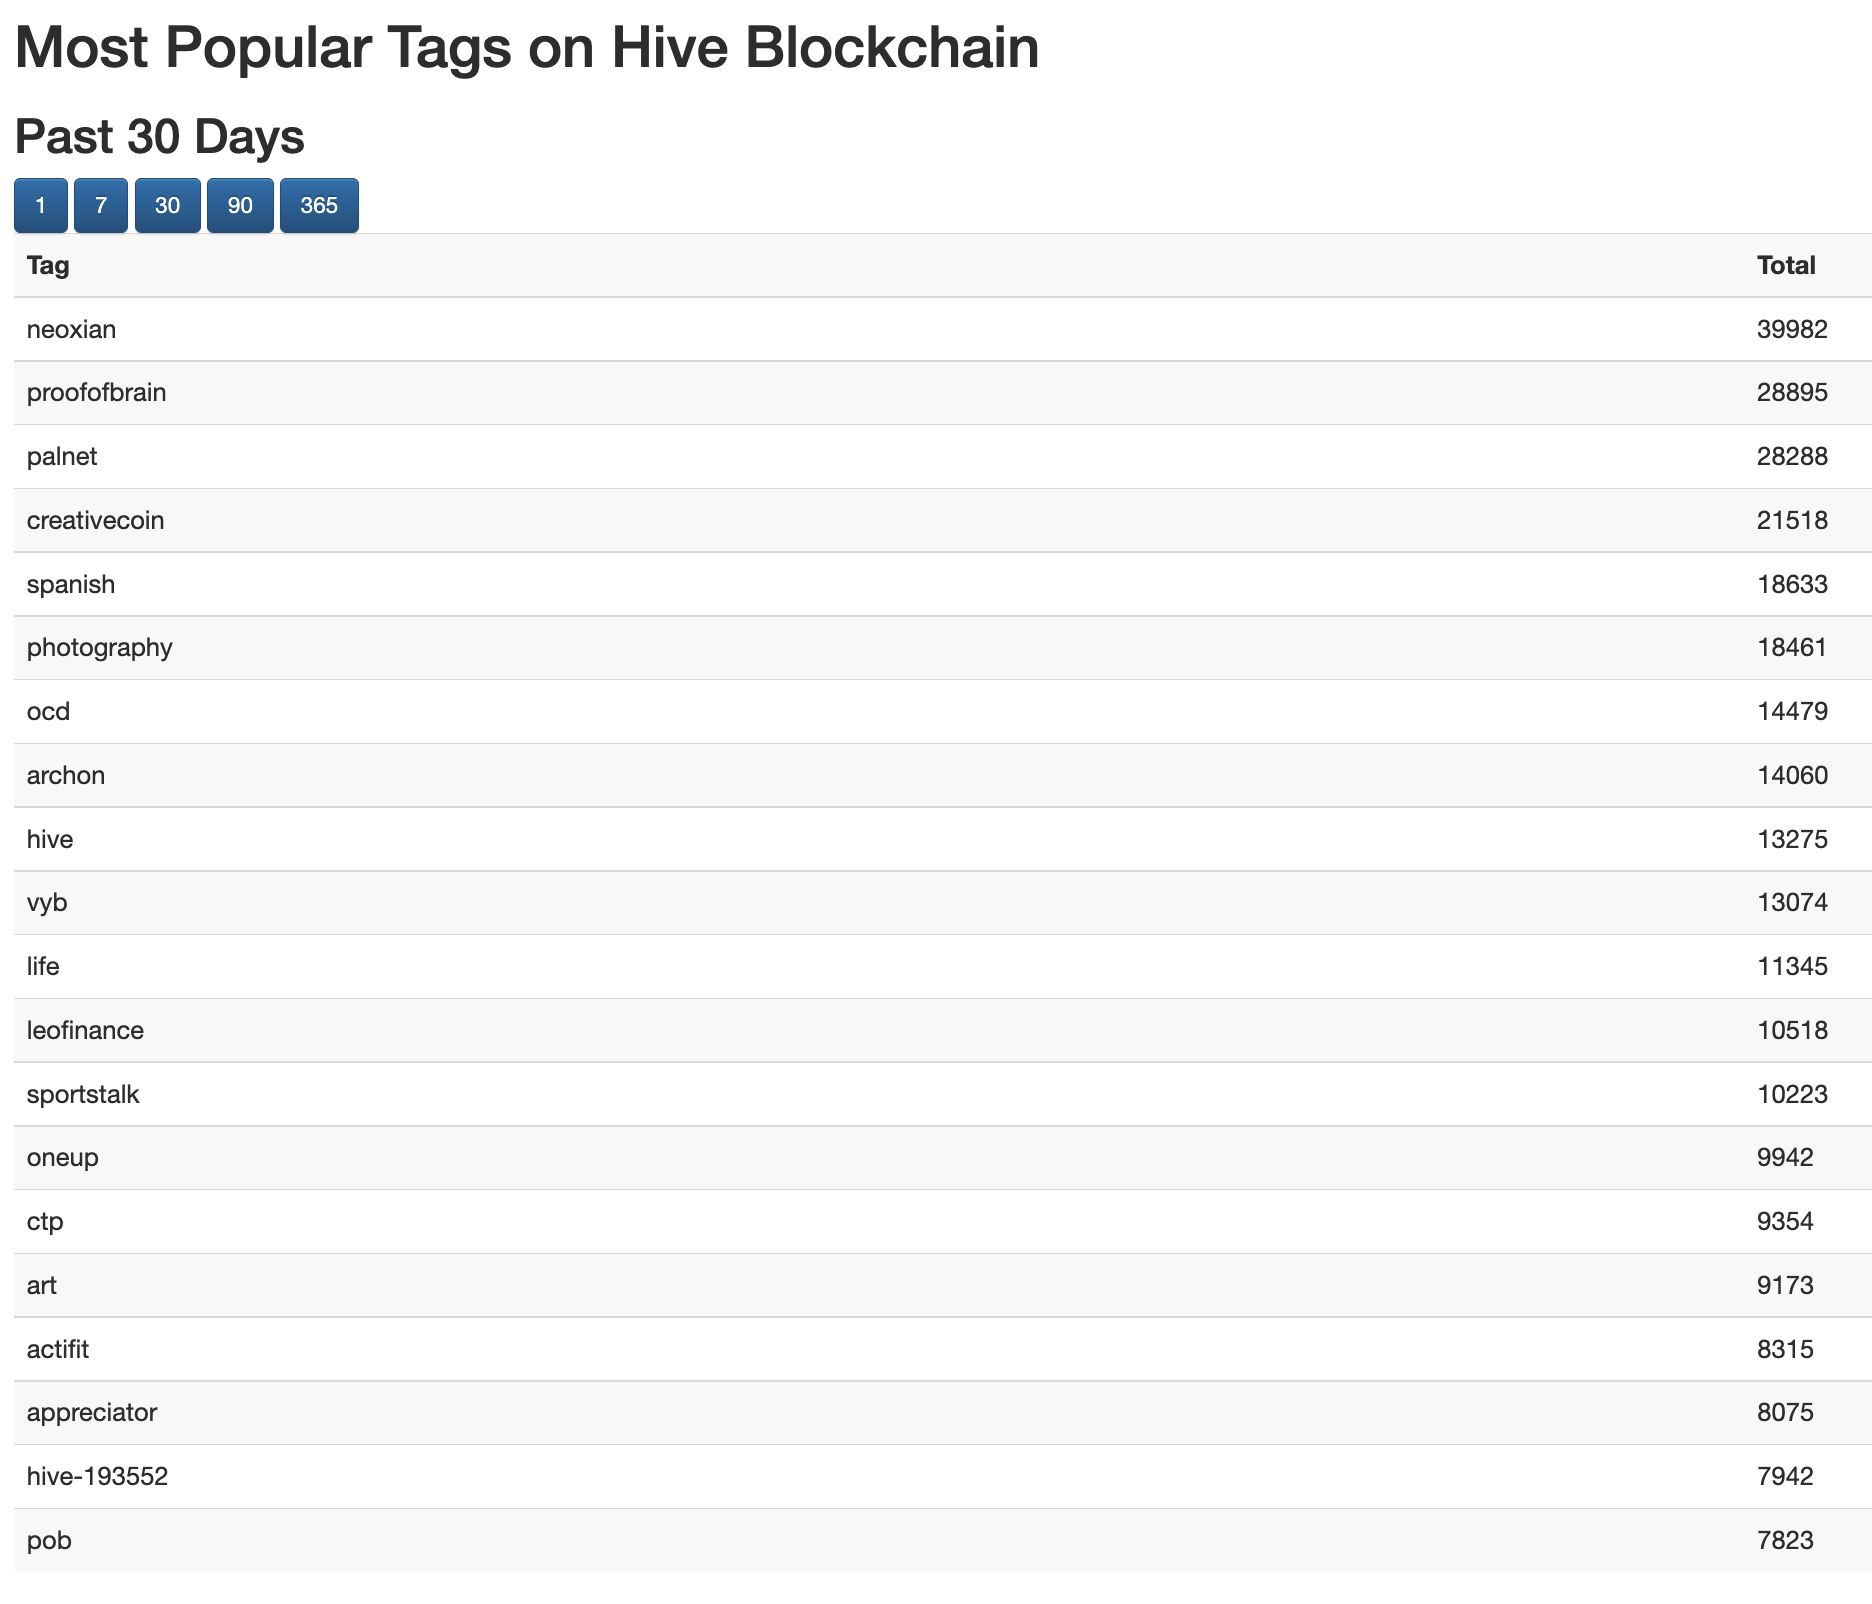Image resolution: width=1872 pixels, height=1604 pixels.
Task: Click the photography tag entry
Action: click(100, 648)
